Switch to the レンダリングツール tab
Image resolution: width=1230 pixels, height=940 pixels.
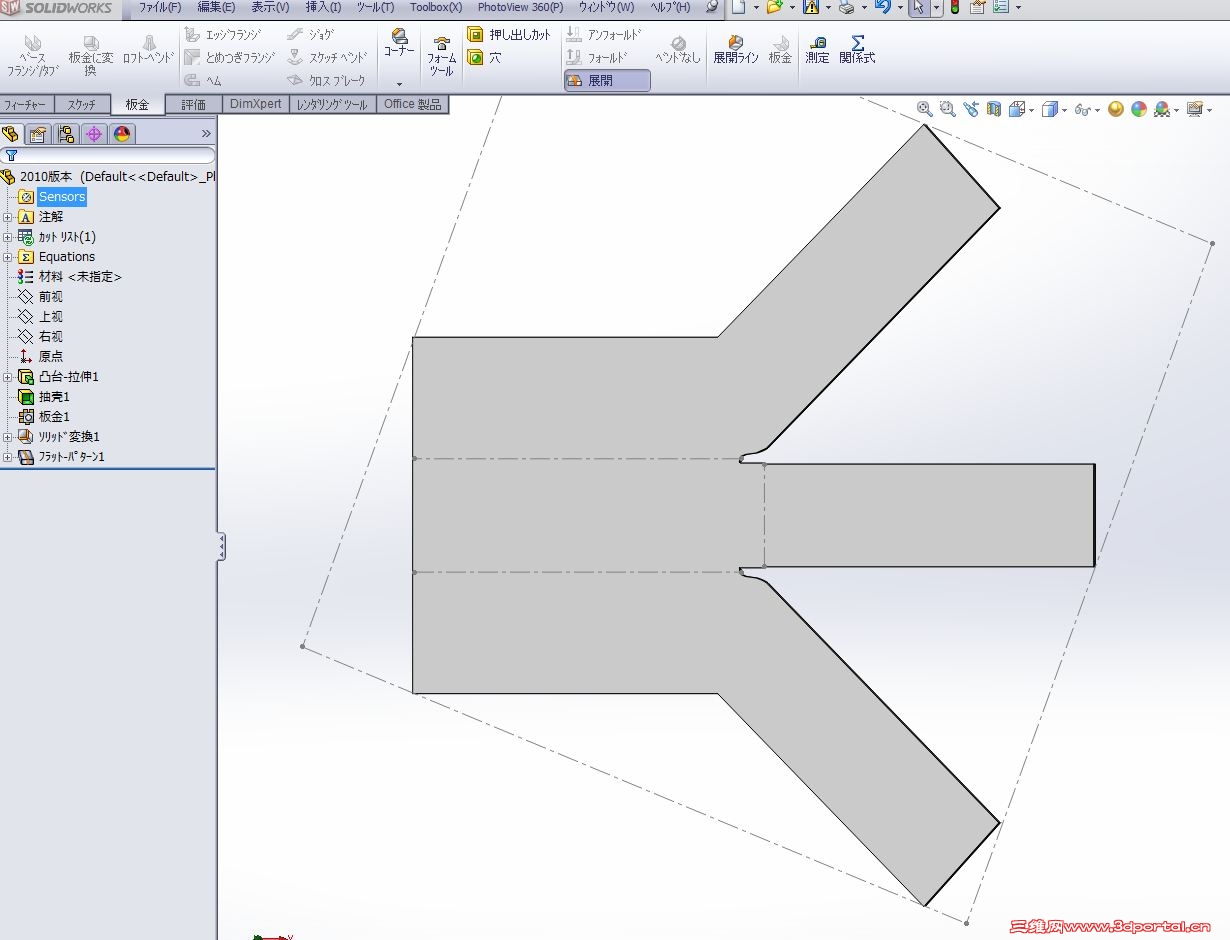click(x=333, y=104)
